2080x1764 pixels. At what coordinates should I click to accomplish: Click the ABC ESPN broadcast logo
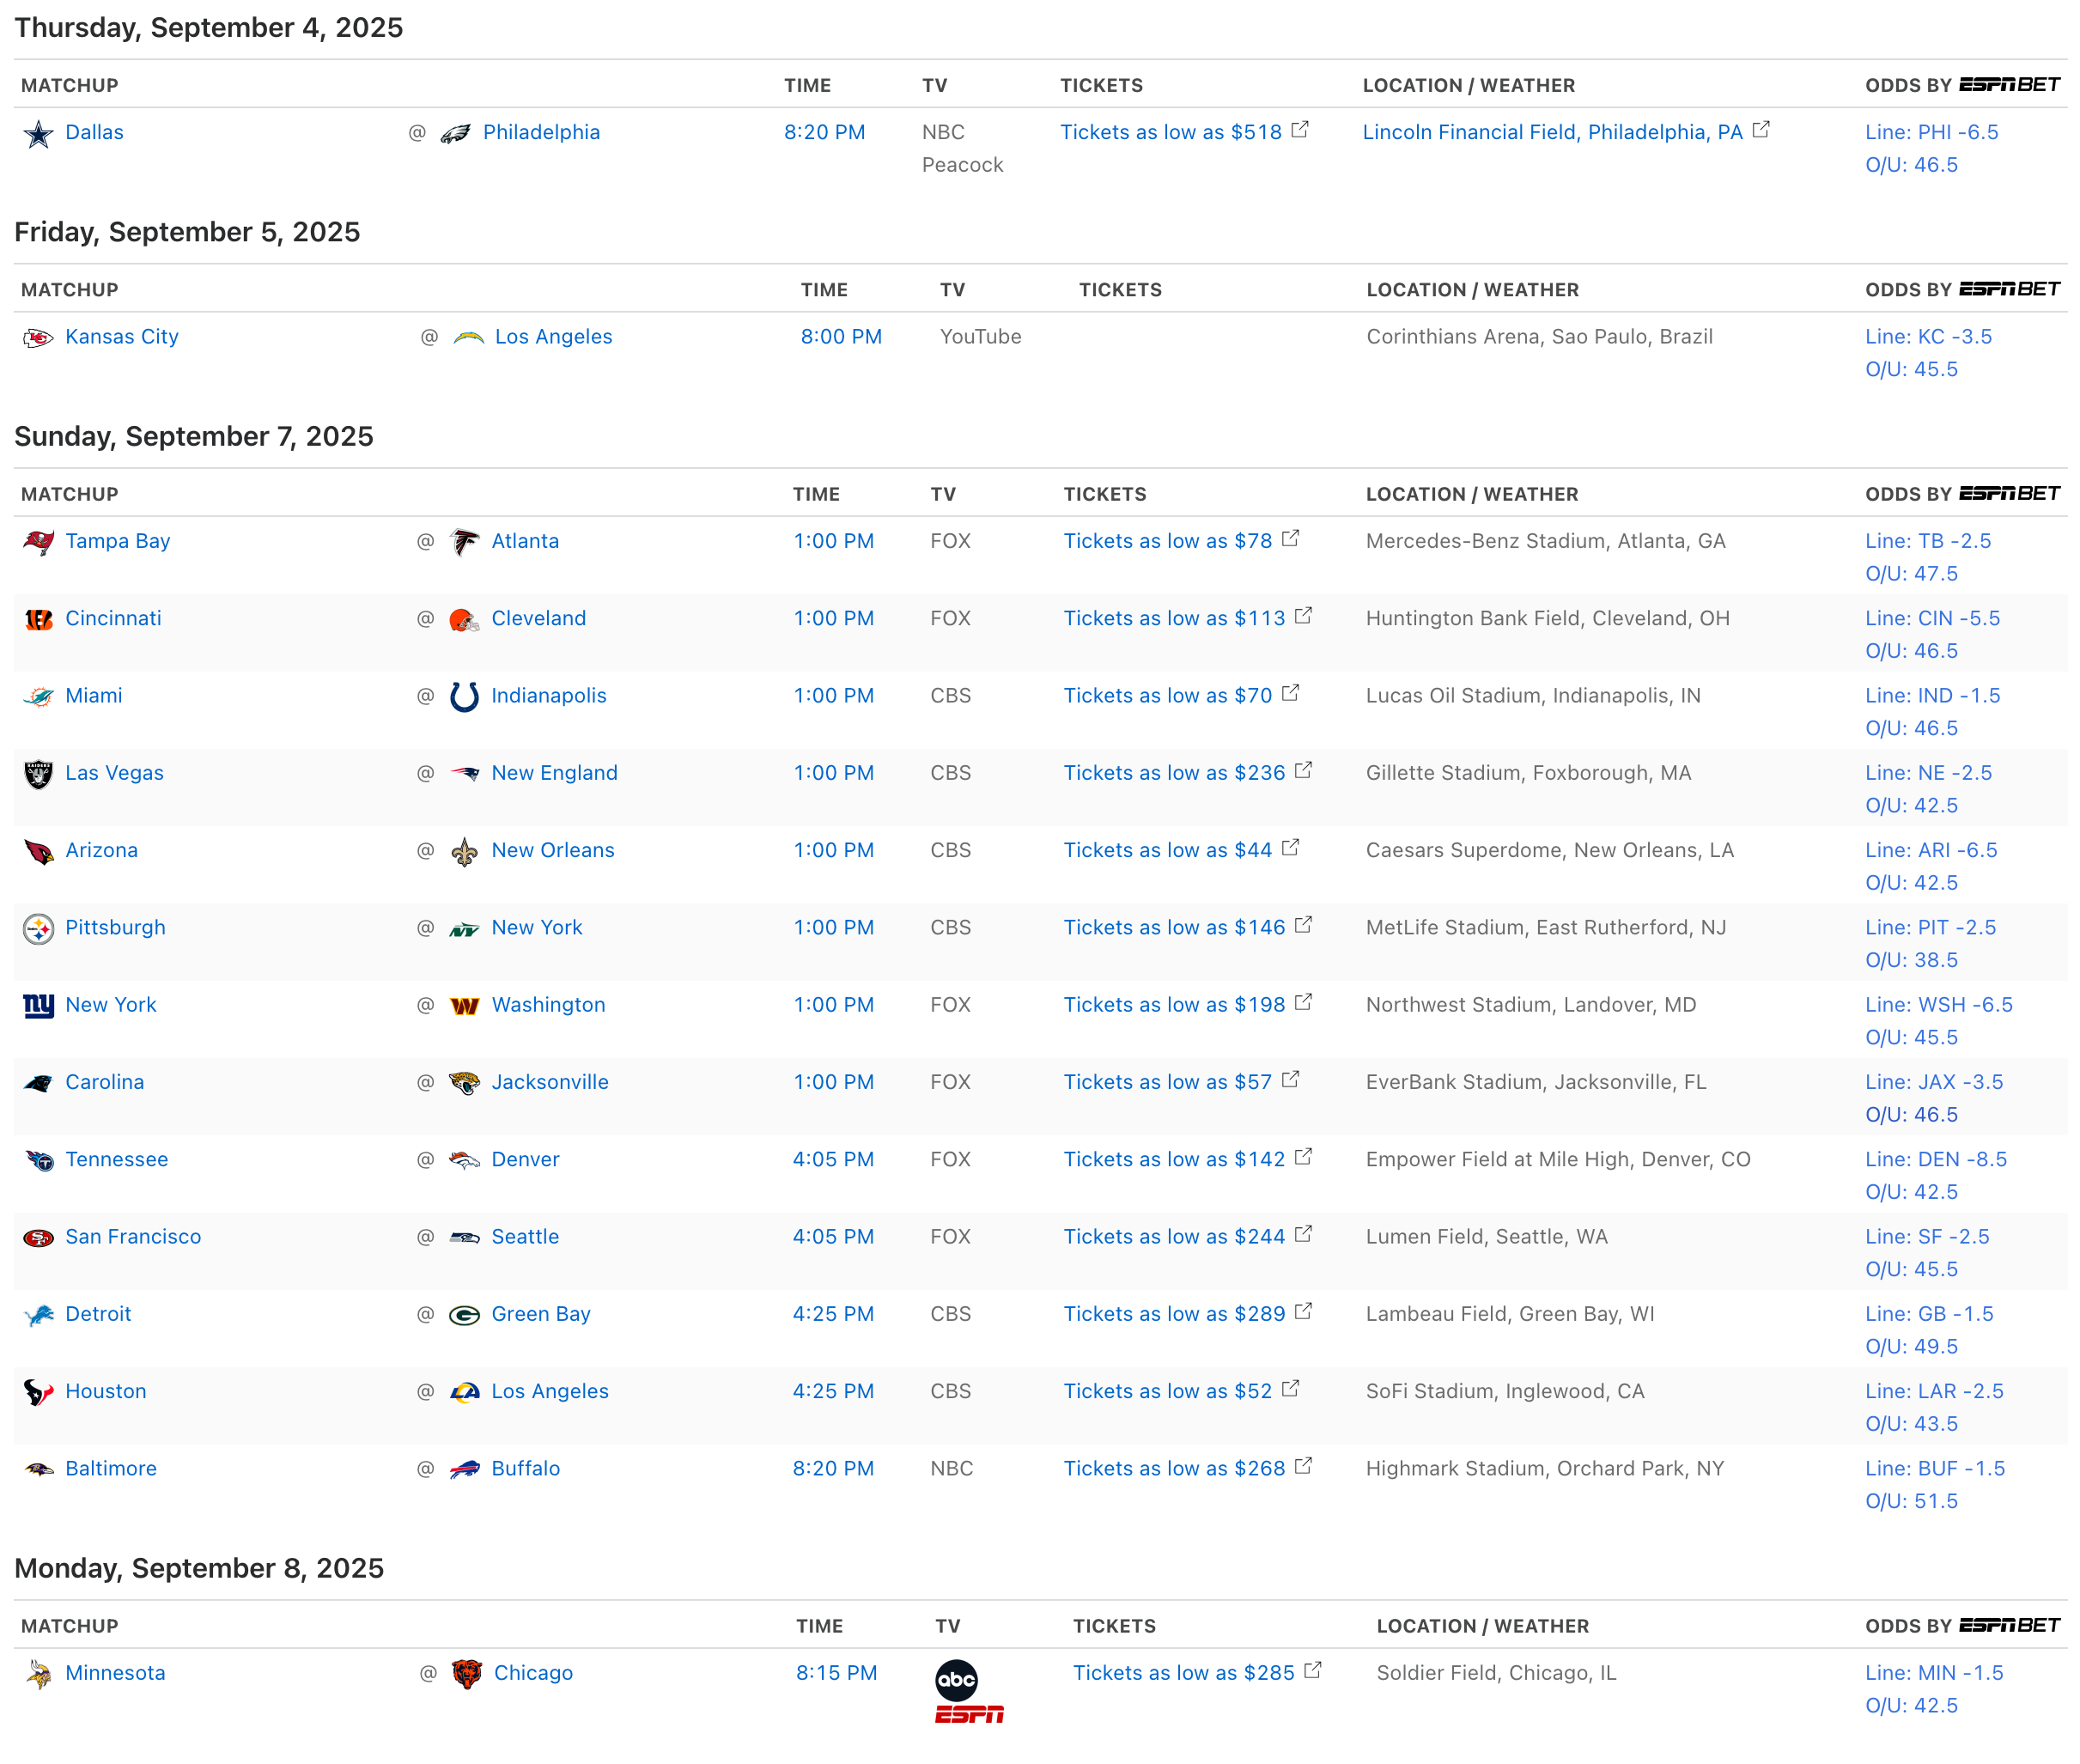click(968, 1692)
